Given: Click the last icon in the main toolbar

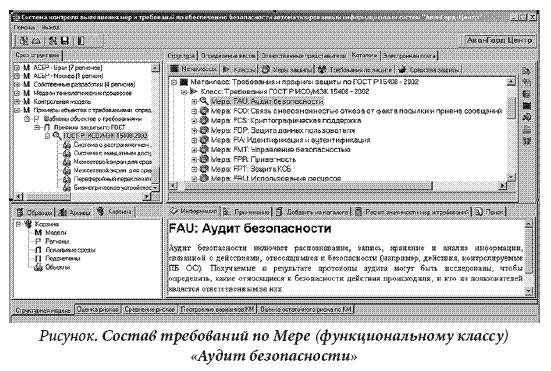Looking at the screenshot, I should 80,41.
